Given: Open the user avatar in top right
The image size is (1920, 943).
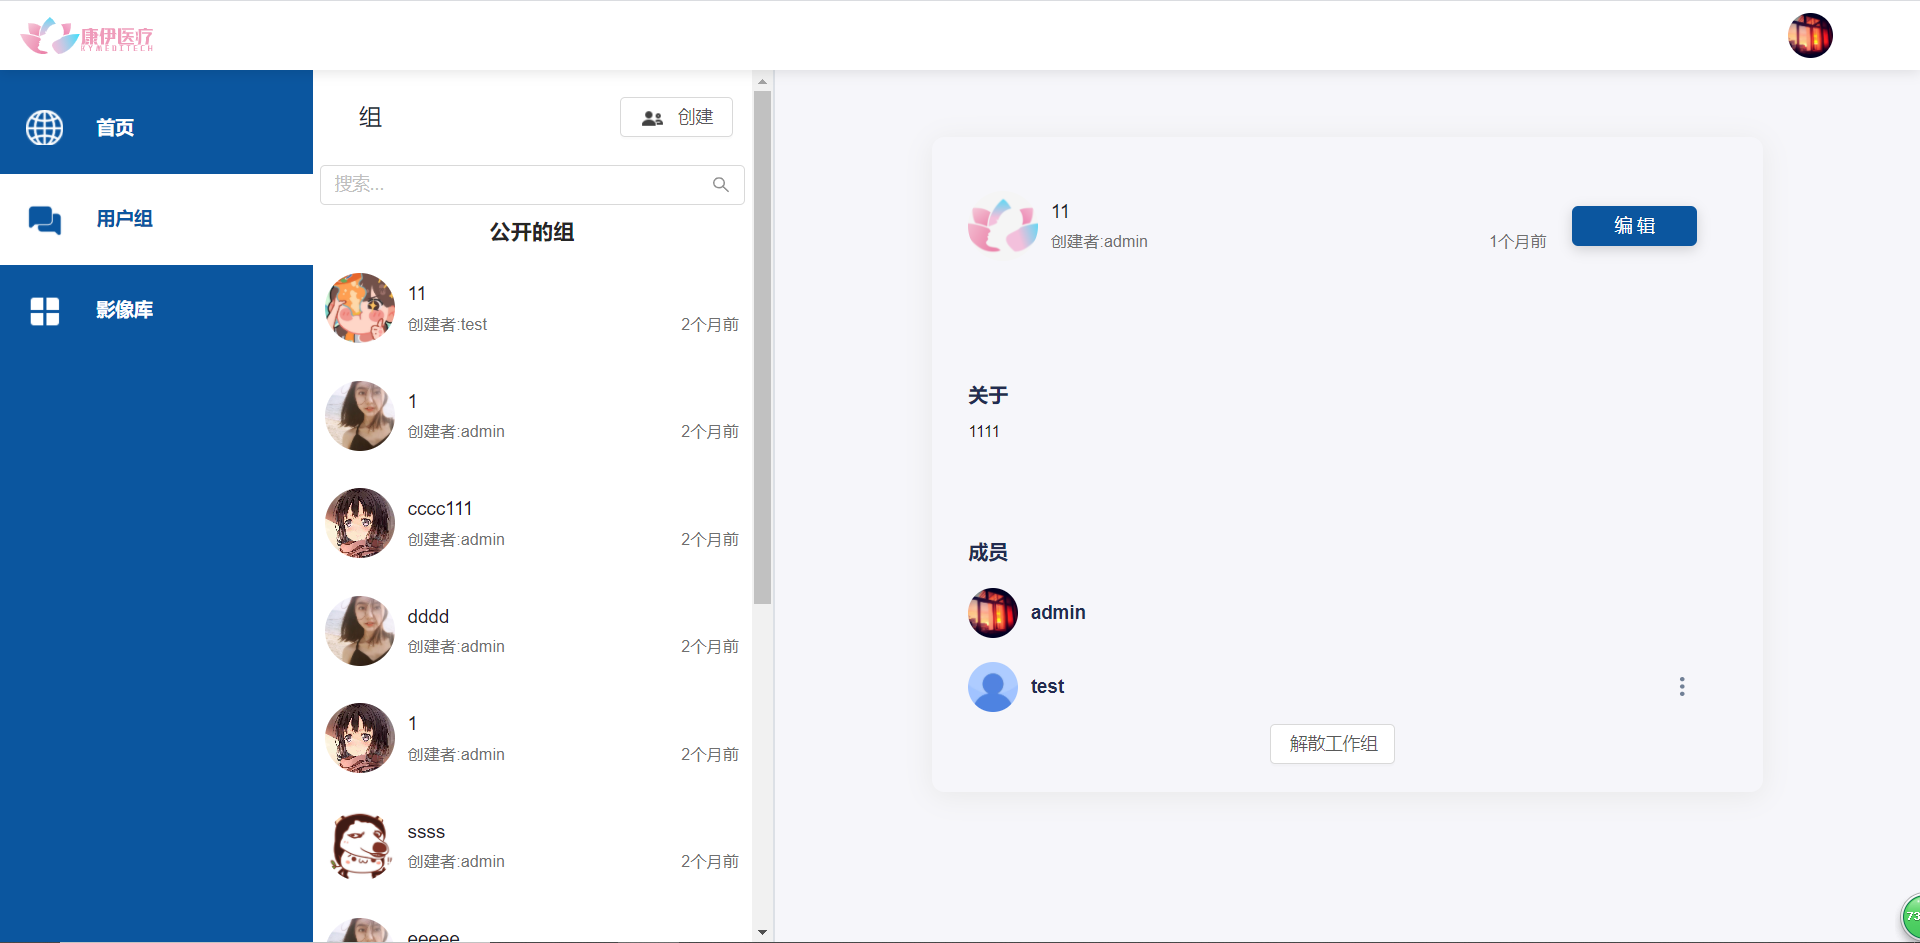Looking at the screenshot, I should tap(1809, 36).
